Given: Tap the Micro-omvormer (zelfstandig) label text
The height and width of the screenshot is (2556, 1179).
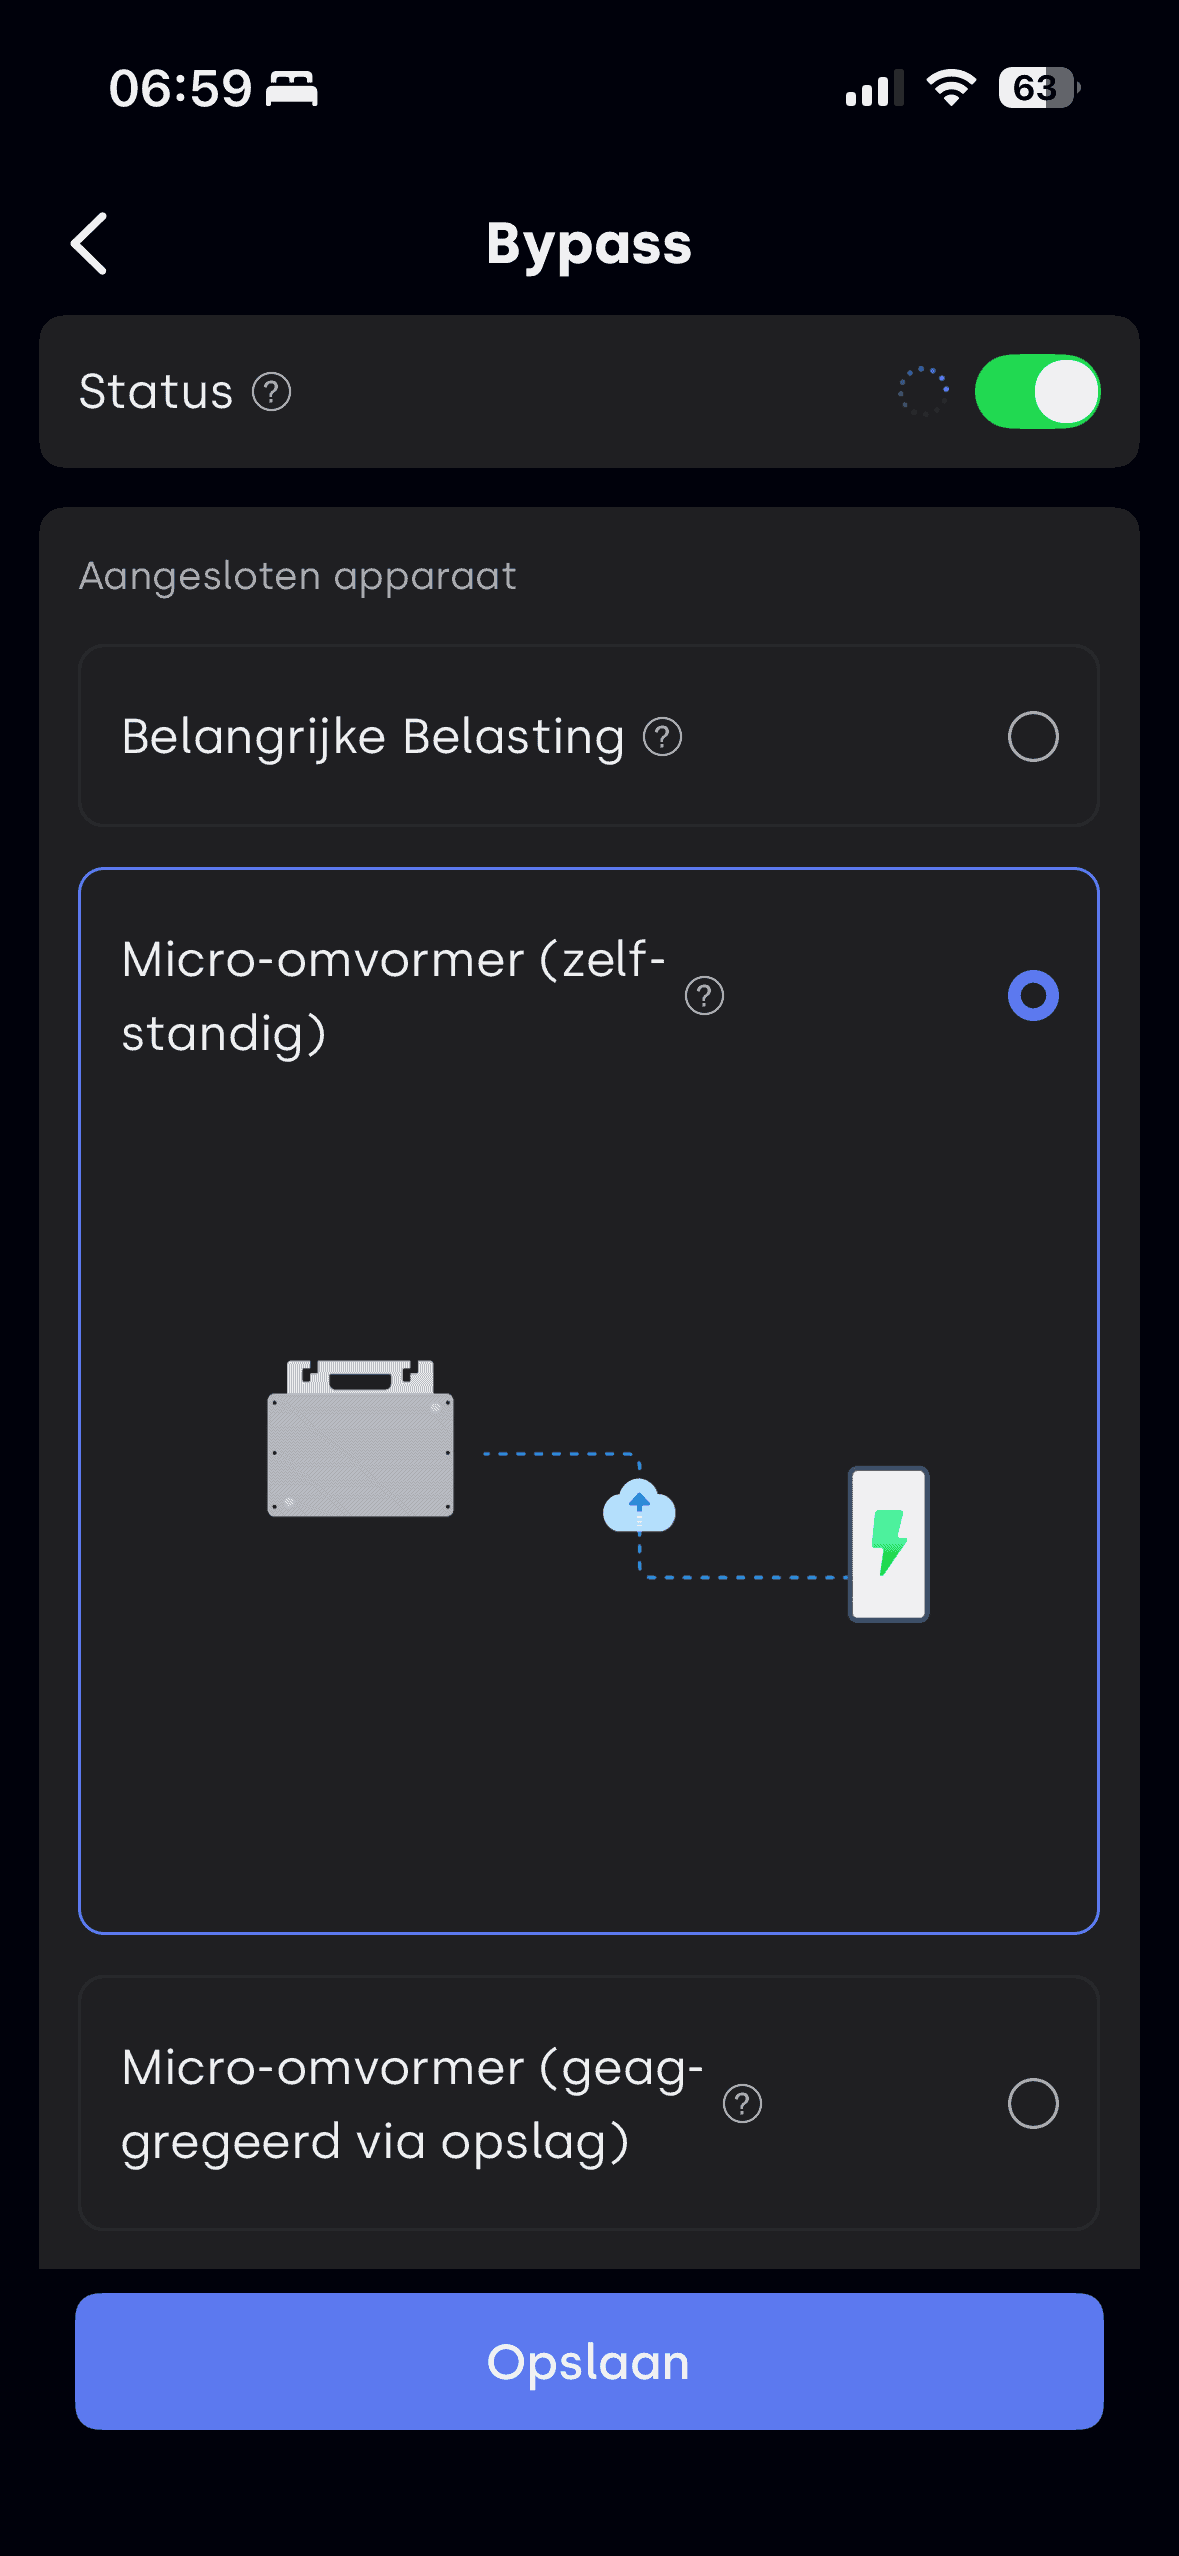Looking at the screenshot, I should click(x=392, y=996).
